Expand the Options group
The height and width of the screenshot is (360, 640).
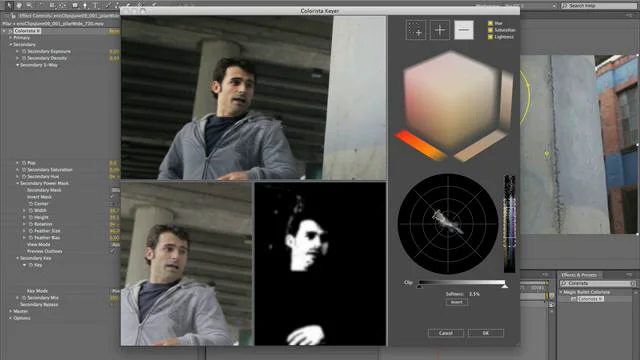coord(11,318)
